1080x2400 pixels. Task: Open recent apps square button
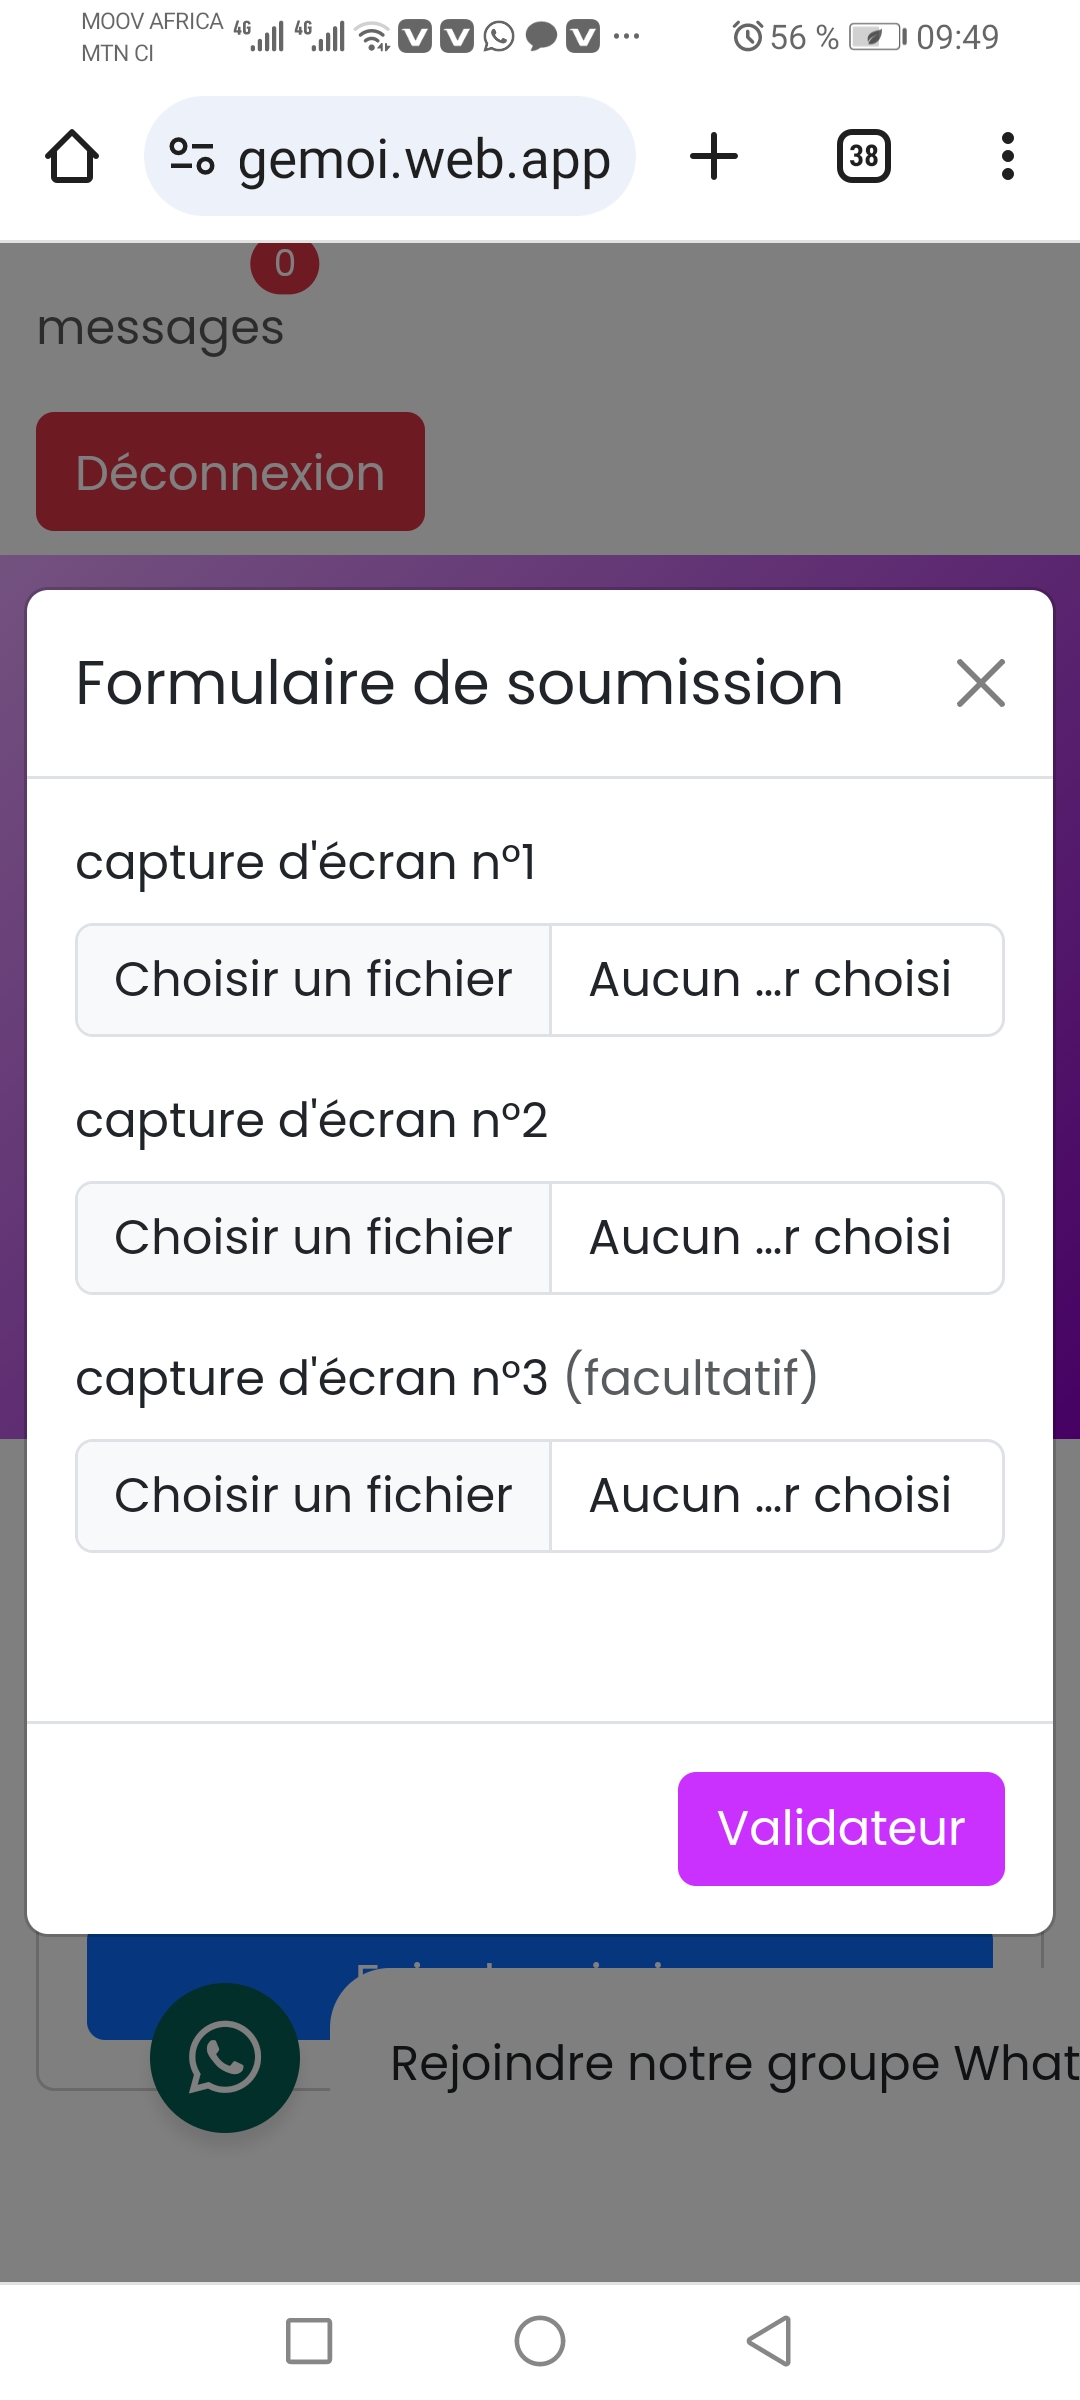pos(309,2341)
